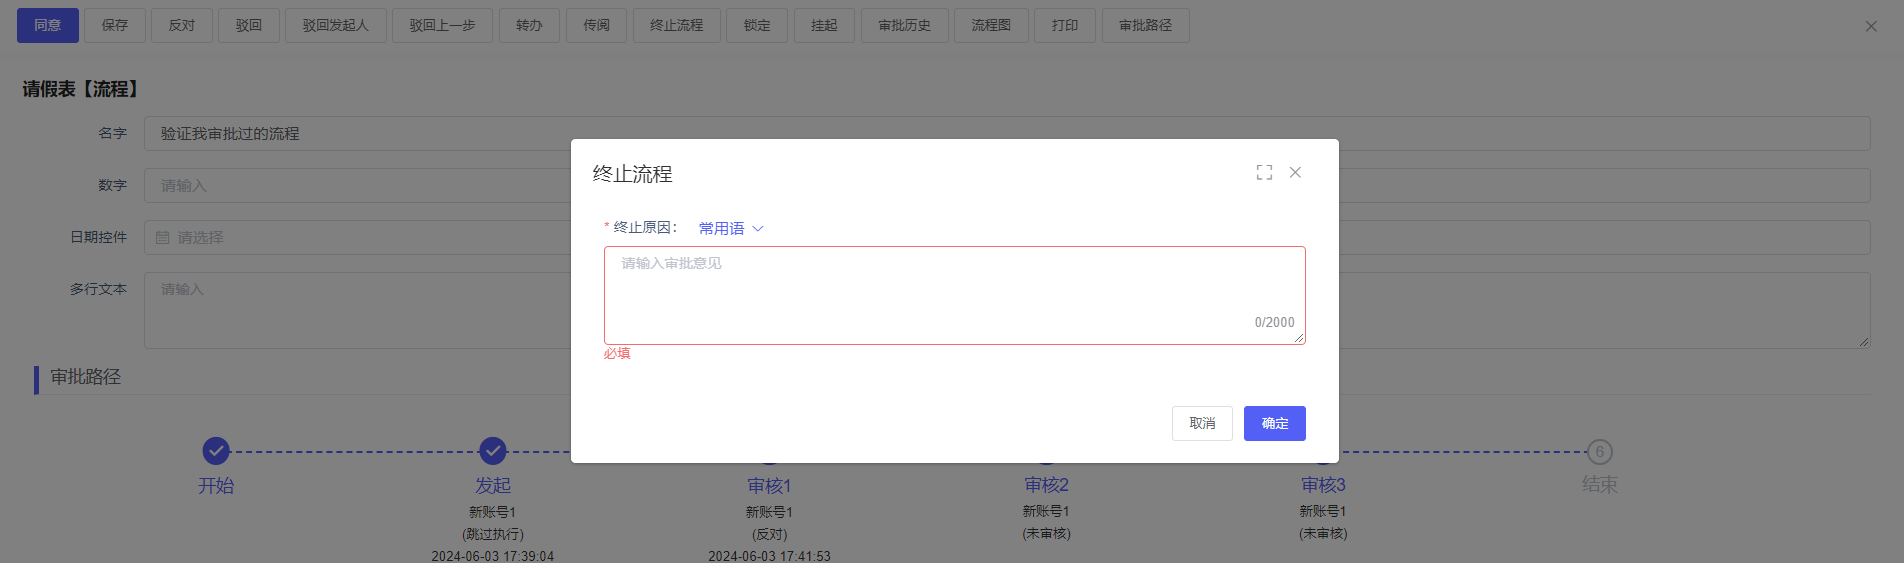Screen dimensions: 1904x563
Task: Click the 发起 step checkmark icon
Action: pos(492,451)
